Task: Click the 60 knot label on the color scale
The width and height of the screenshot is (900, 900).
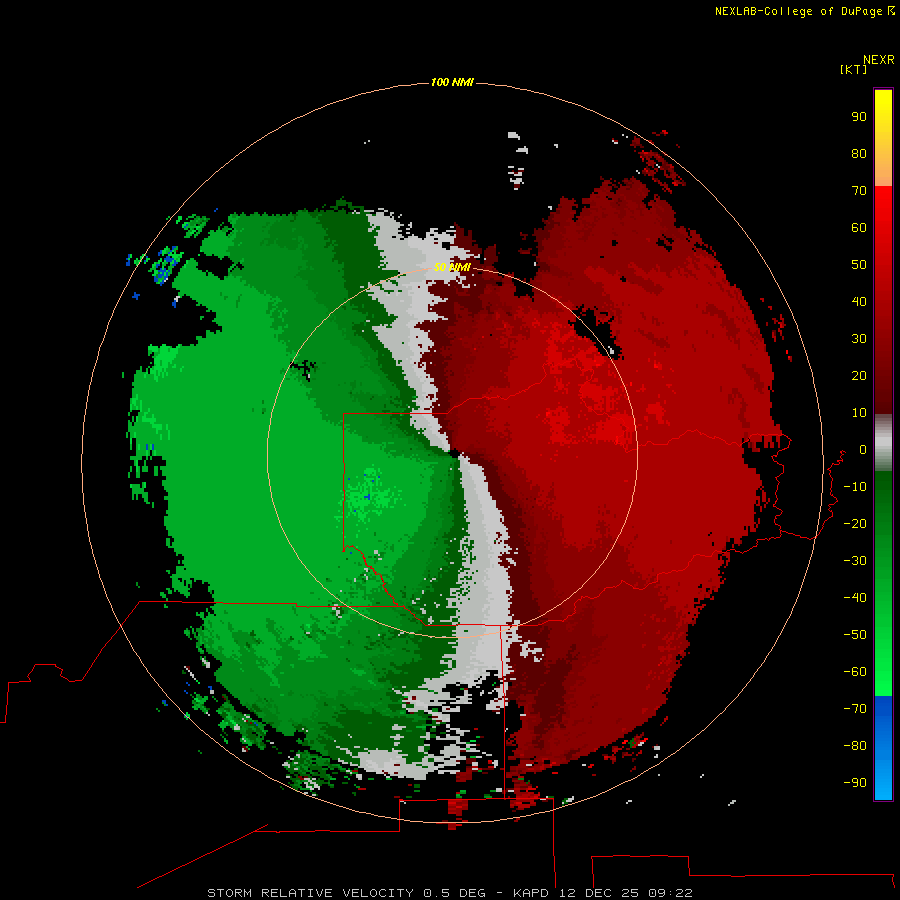Action: coord(859,227)
